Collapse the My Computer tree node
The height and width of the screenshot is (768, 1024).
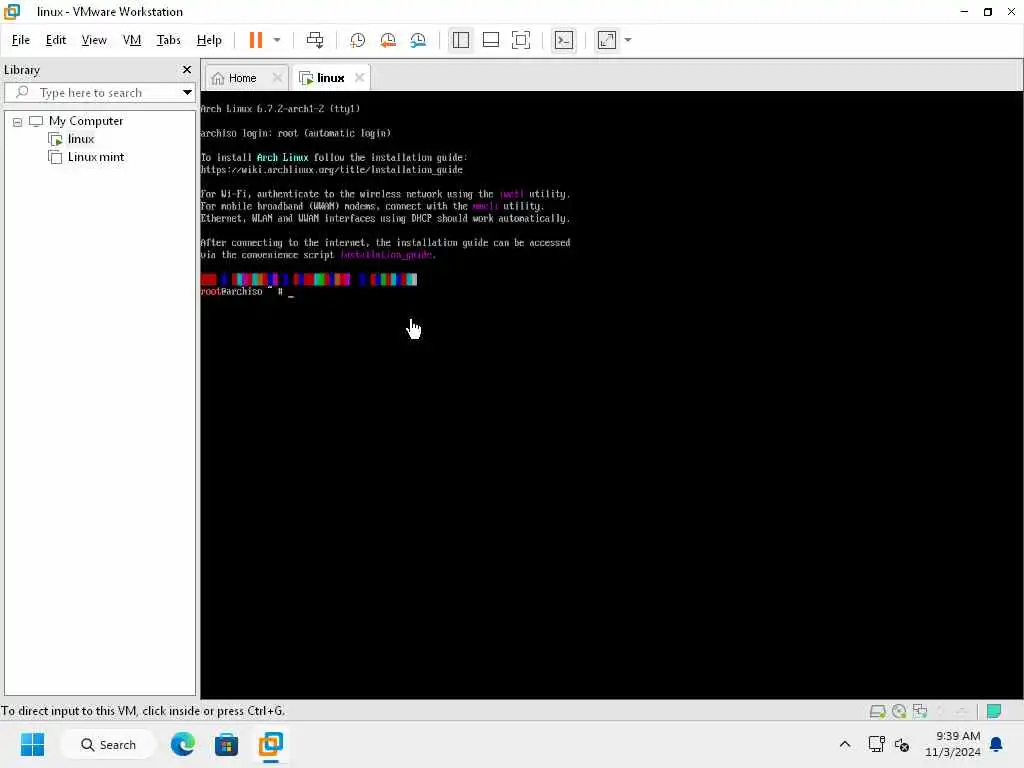[x=18, y=121]
